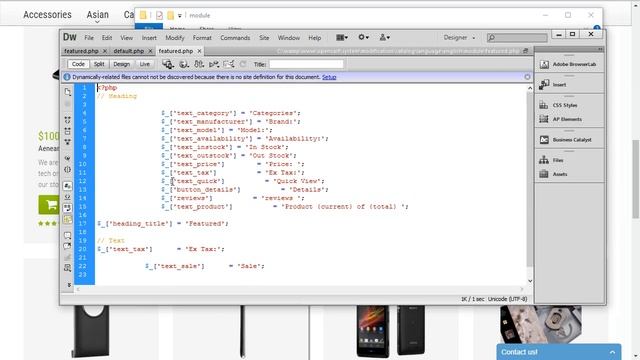Open the File menu in Dreamweaver

pos(89,38)
